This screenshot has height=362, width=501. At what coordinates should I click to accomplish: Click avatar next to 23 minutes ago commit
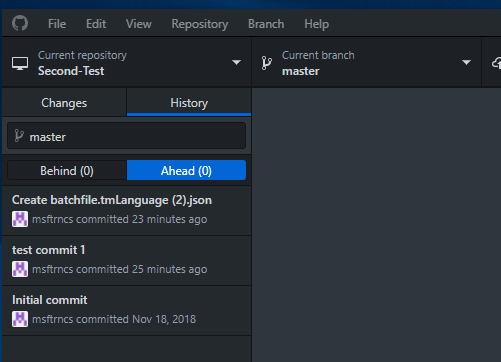(20, 219)
